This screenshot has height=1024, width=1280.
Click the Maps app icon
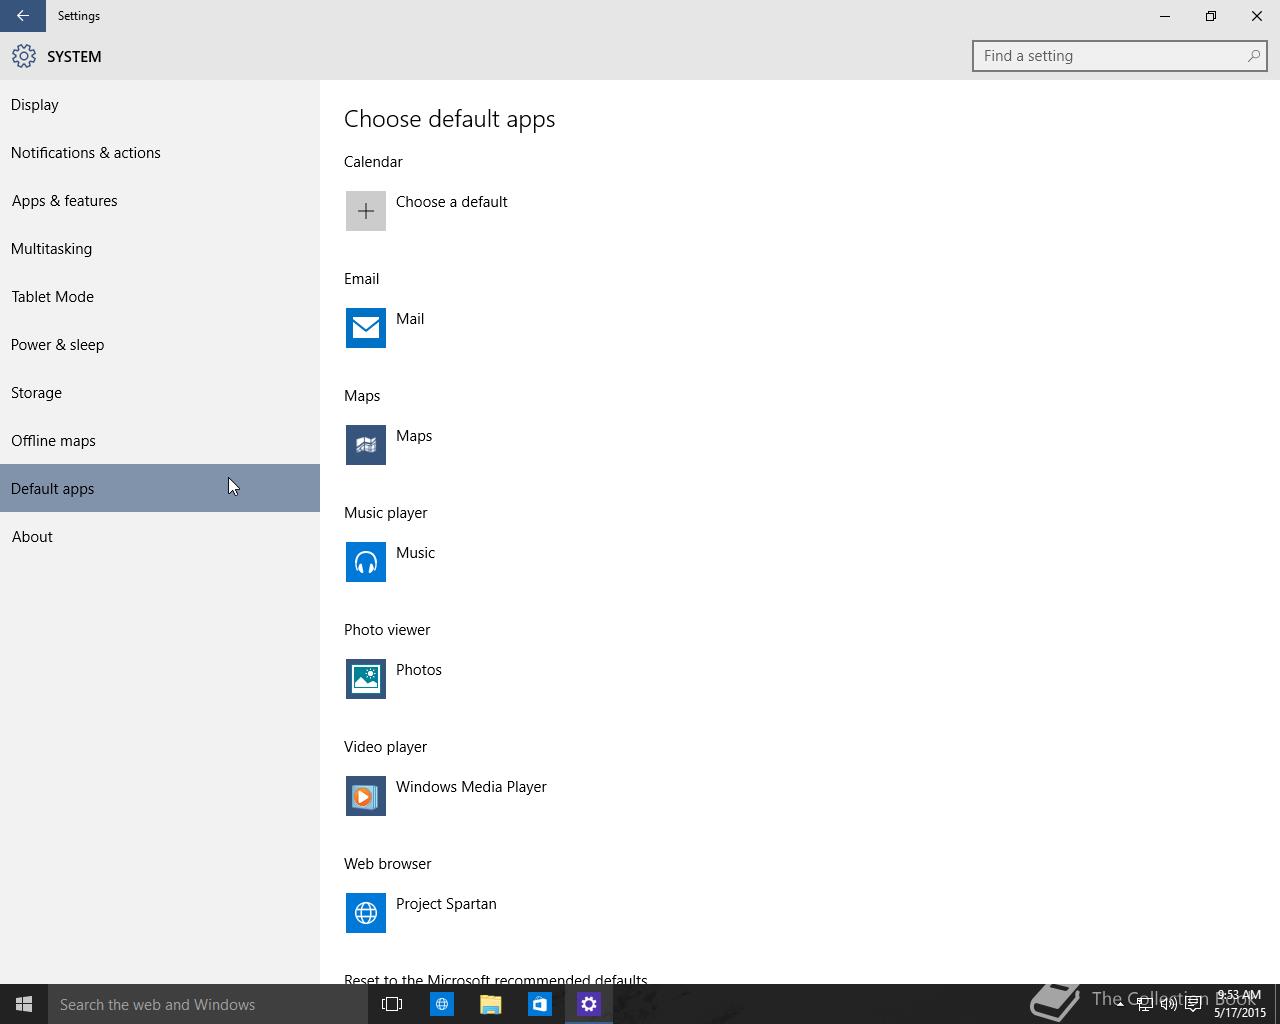click(x=366, y=445)
